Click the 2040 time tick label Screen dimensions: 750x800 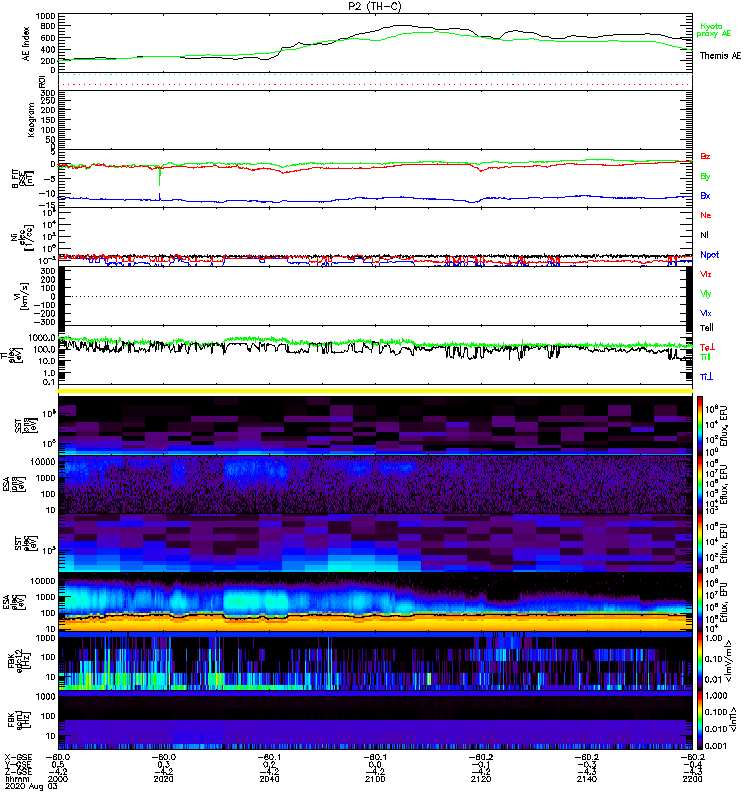[269, 779]
